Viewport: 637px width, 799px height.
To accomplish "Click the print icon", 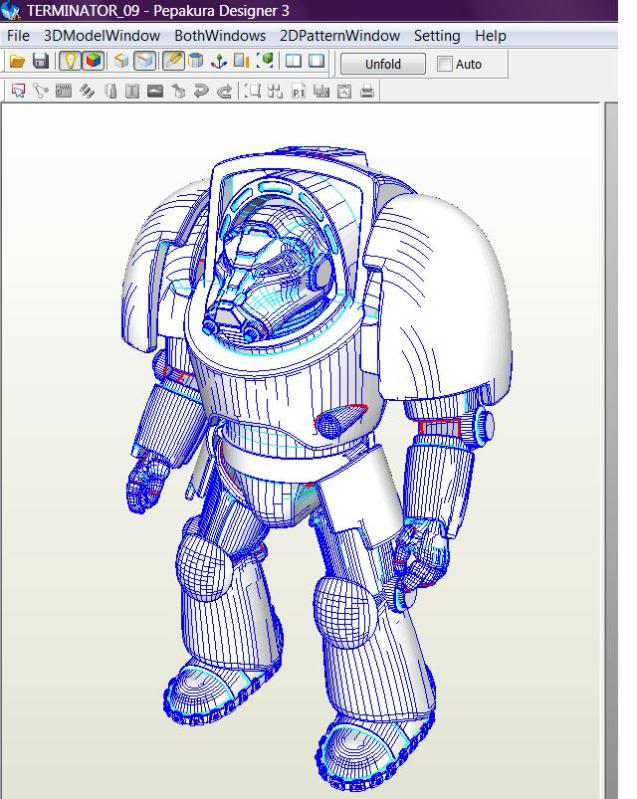I will (367, 91).
